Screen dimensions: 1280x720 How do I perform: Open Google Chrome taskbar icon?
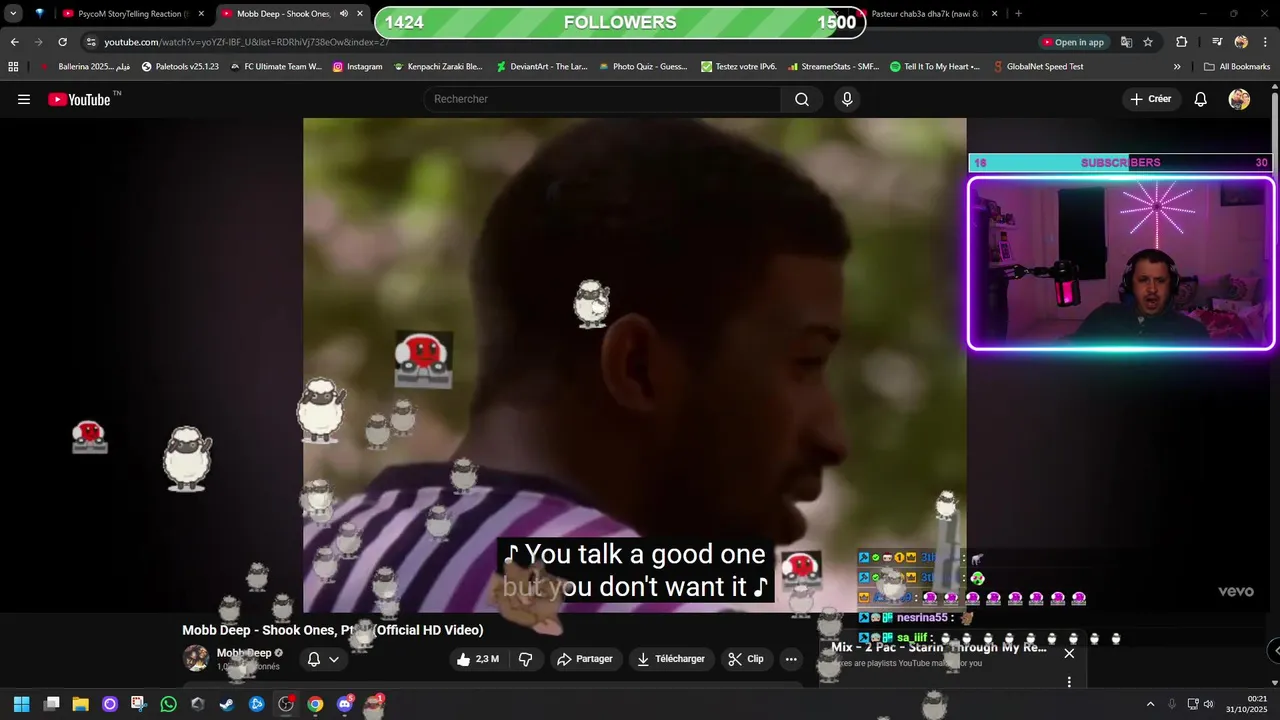315,704
